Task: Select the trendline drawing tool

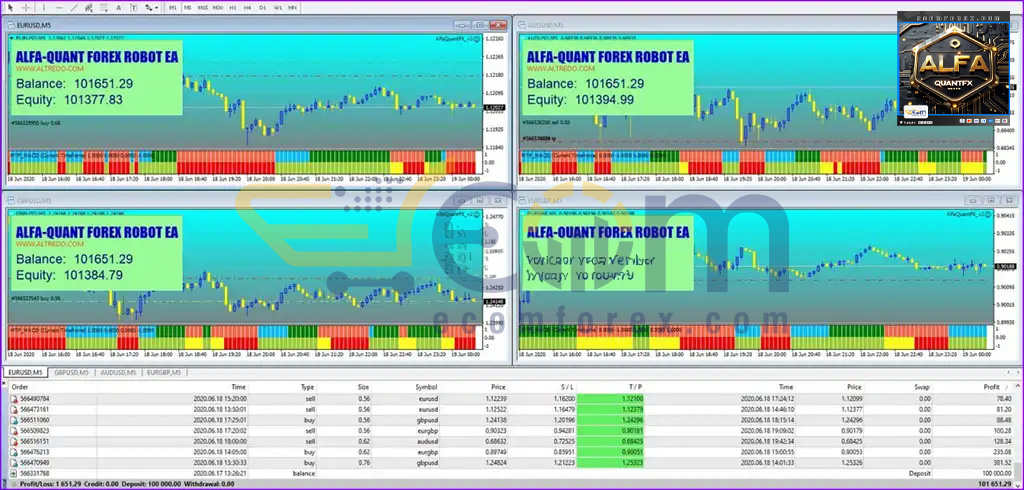Action: click(74, 8)
